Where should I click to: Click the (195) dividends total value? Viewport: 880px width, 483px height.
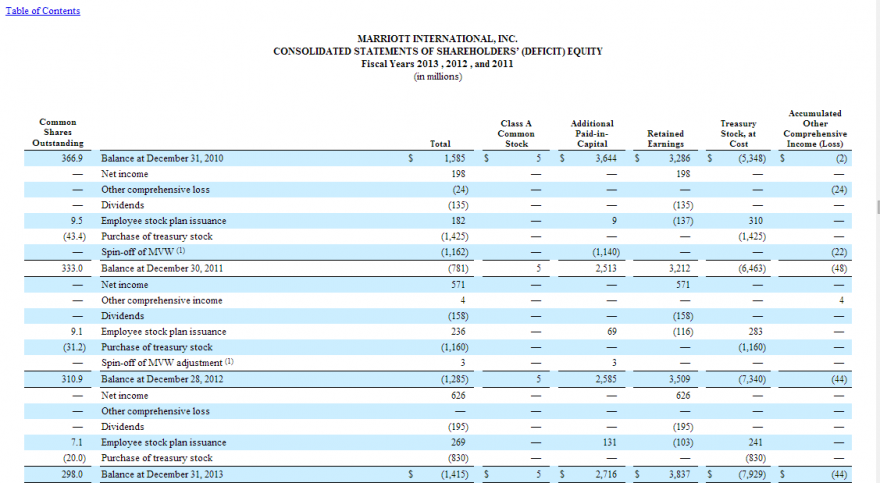(x=458, y=426)
